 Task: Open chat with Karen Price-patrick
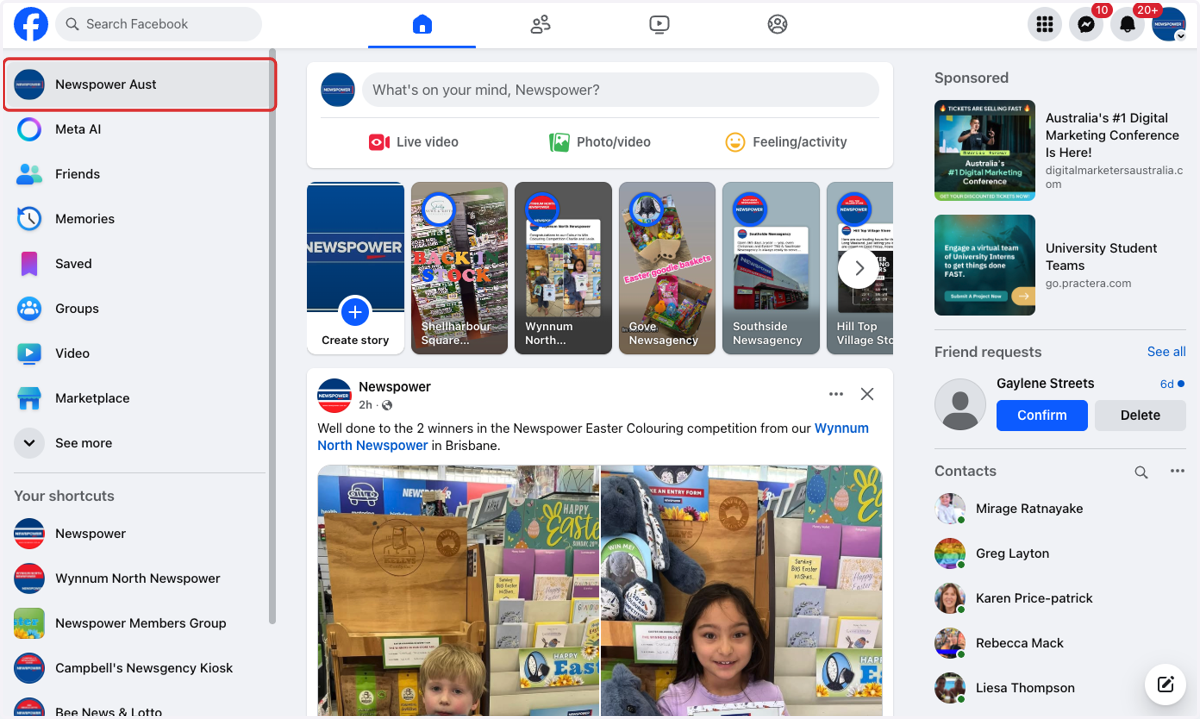[1060, 598]
